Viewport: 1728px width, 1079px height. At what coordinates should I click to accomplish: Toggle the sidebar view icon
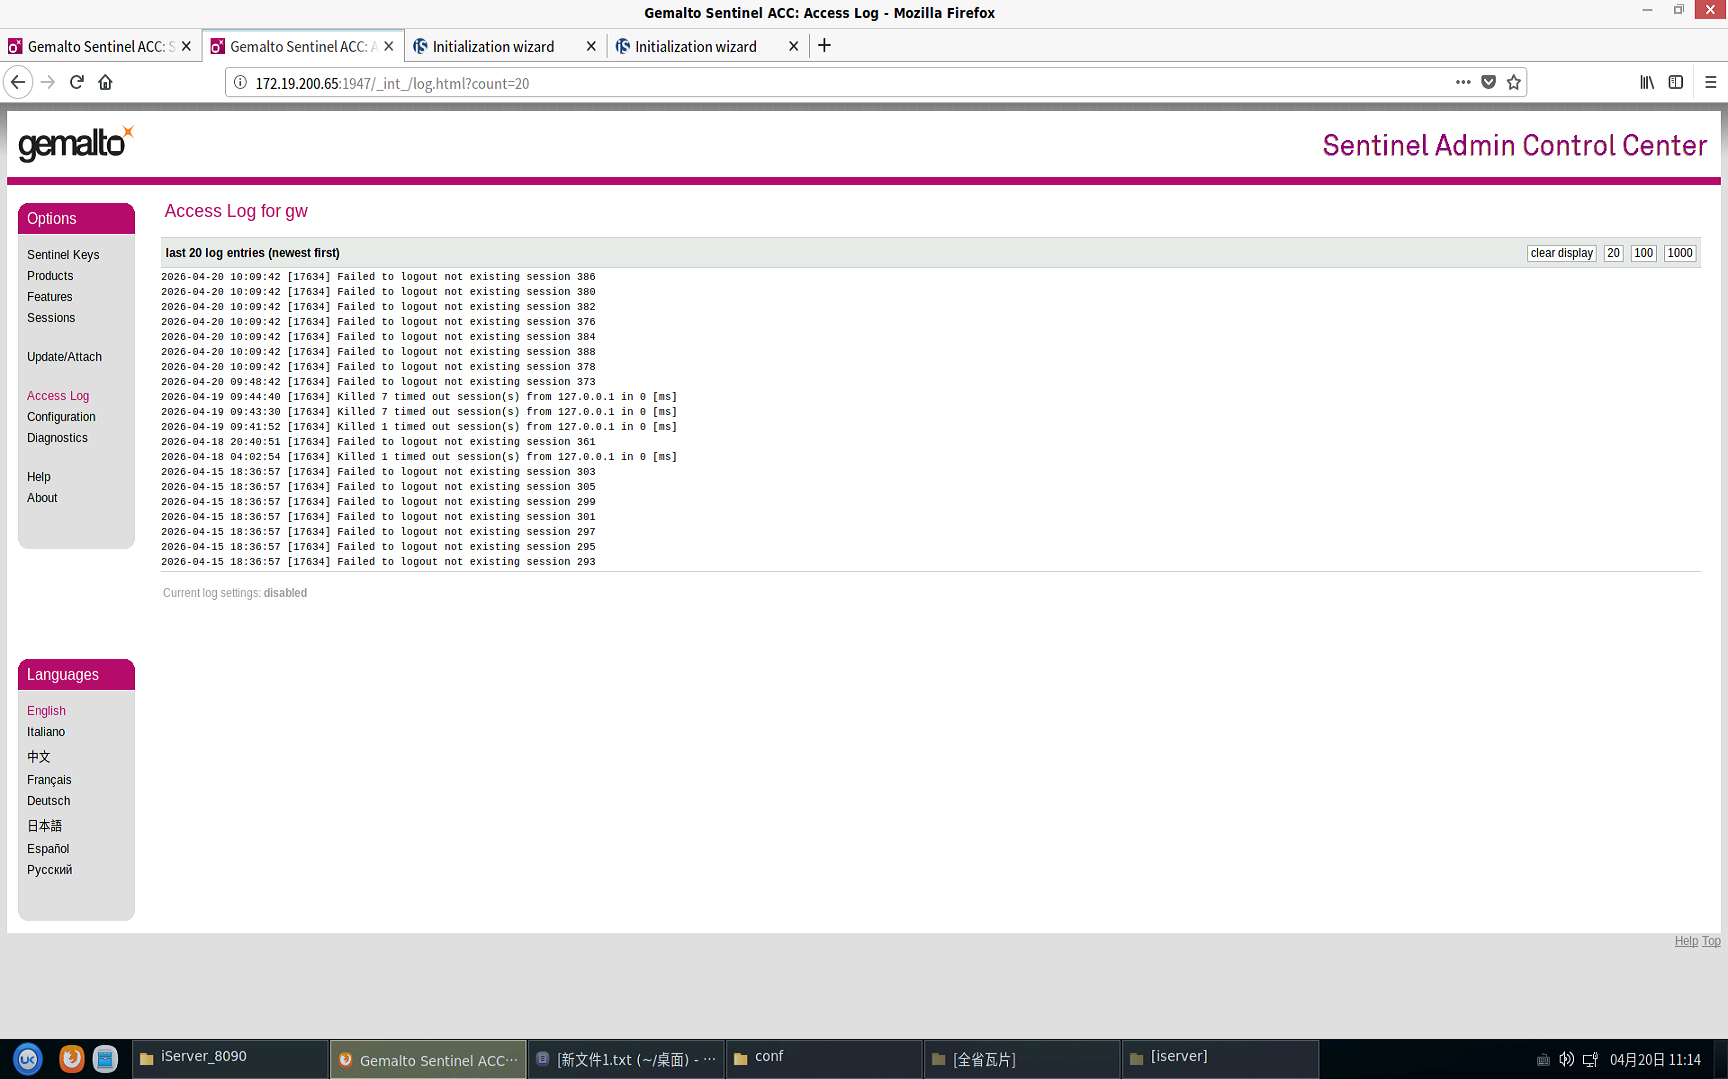point(1676,82)
